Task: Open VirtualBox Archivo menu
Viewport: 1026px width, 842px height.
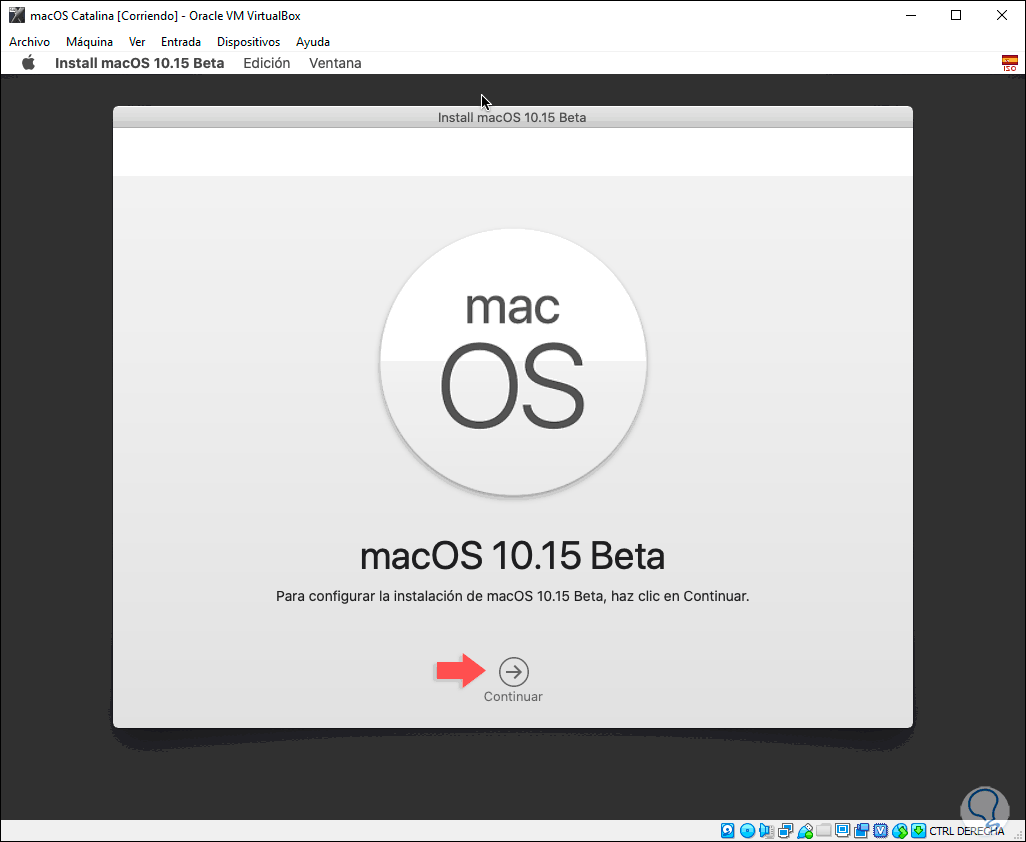Action: [29, 42]
